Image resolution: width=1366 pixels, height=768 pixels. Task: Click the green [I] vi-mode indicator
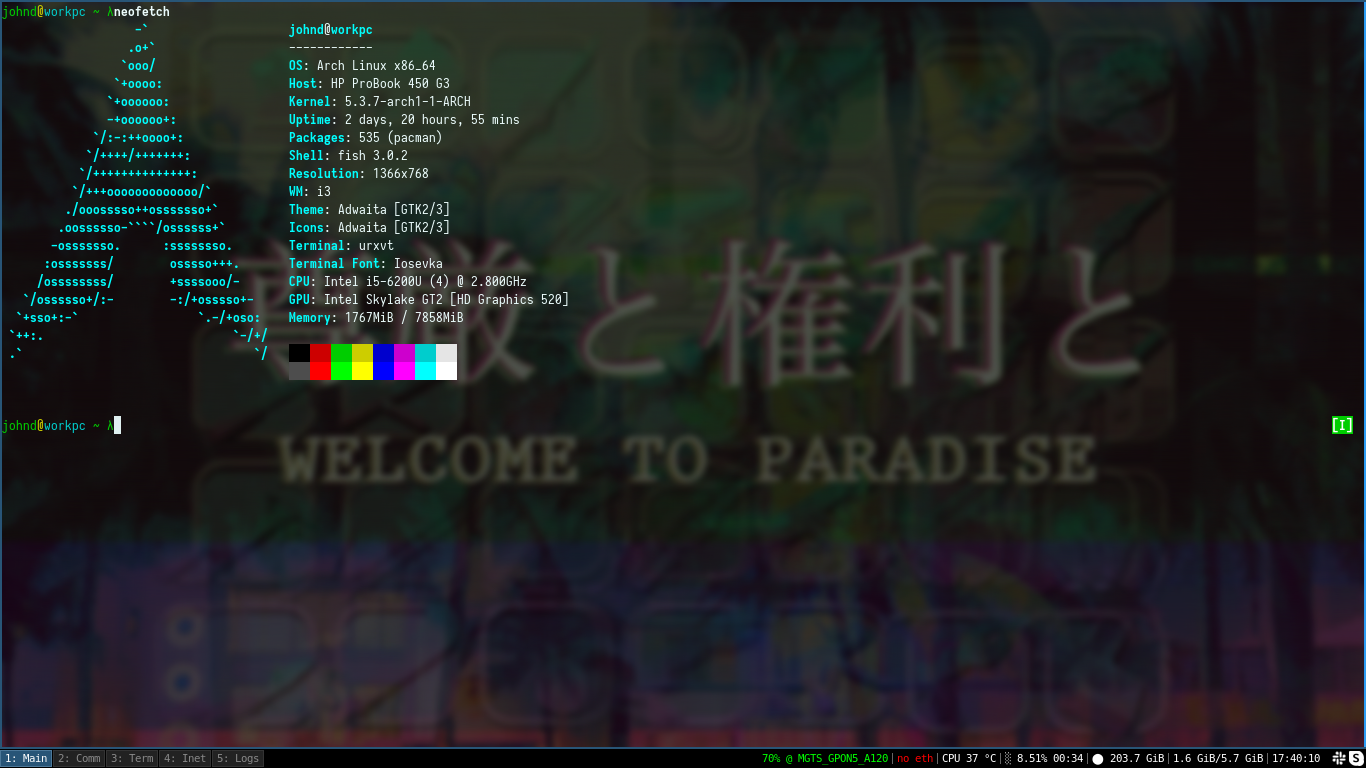1344,424
